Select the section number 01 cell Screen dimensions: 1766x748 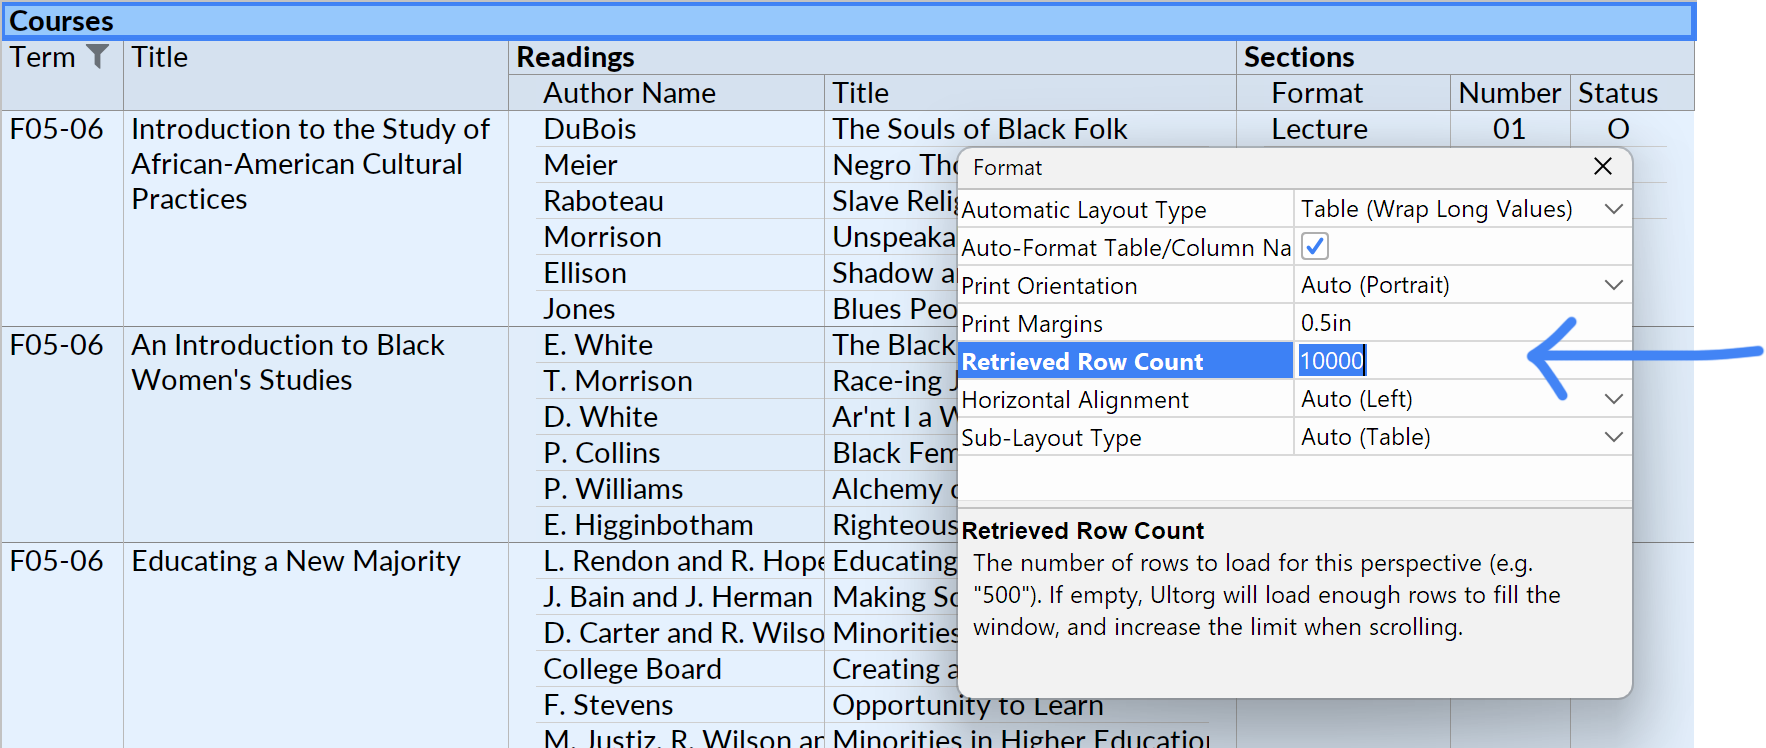[1510, 129]
